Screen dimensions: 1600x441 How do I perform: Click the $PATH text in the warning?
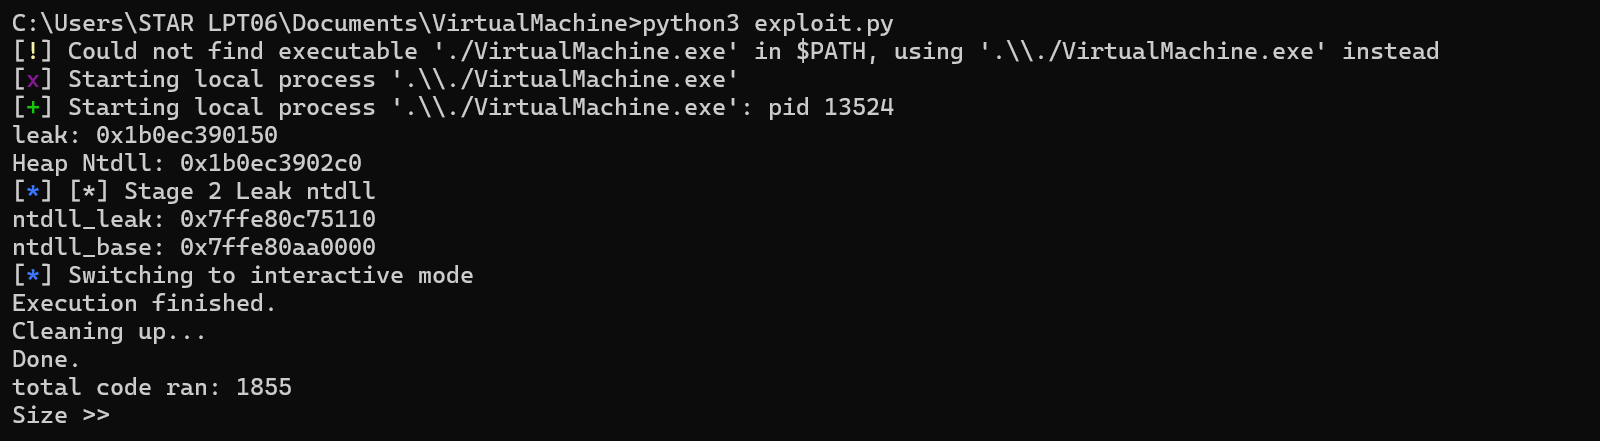830,52
